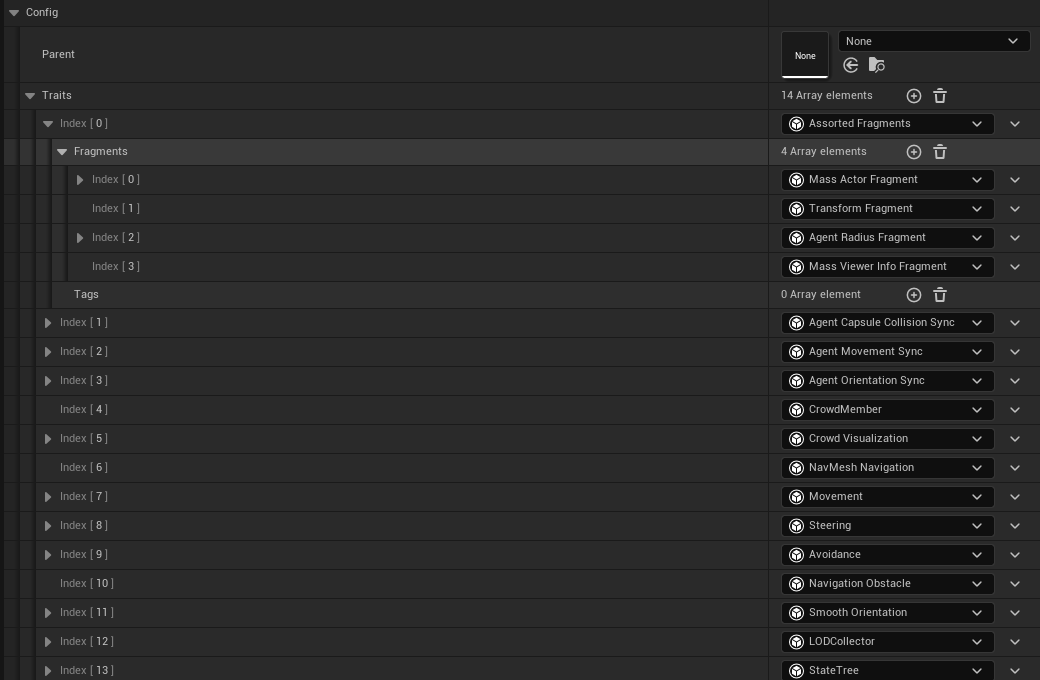Collapse Traits Index [ 0 ] row
Viewport: 1040px width, 680px height.
(48, 123)
